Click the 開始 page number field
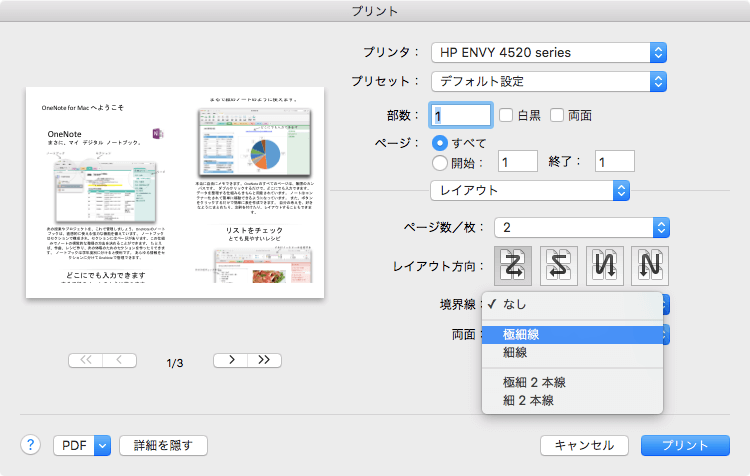 (518, 162)
